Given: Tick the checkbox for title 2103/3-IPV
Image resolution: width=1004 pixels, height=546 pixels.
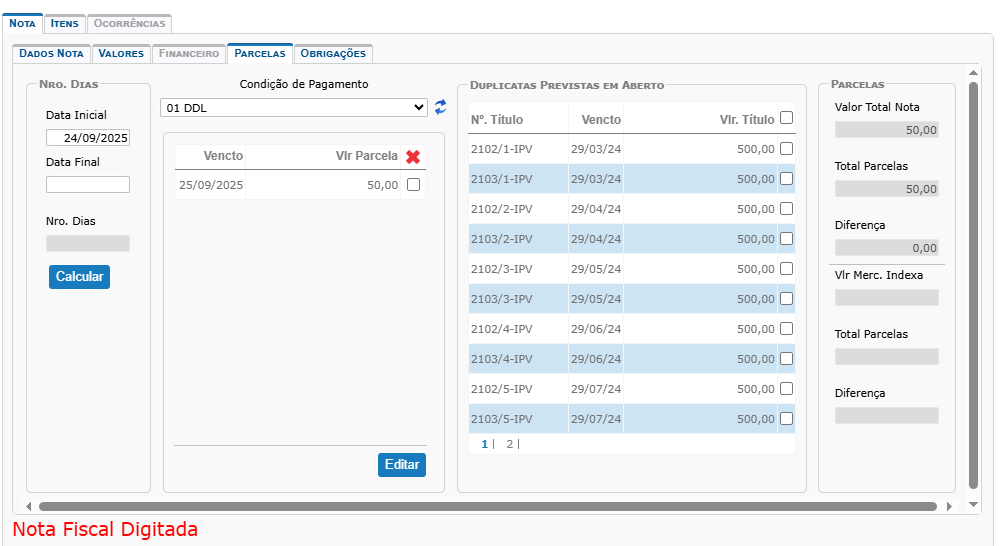Looking at the screenshot, I should click(x=786, y=299).
